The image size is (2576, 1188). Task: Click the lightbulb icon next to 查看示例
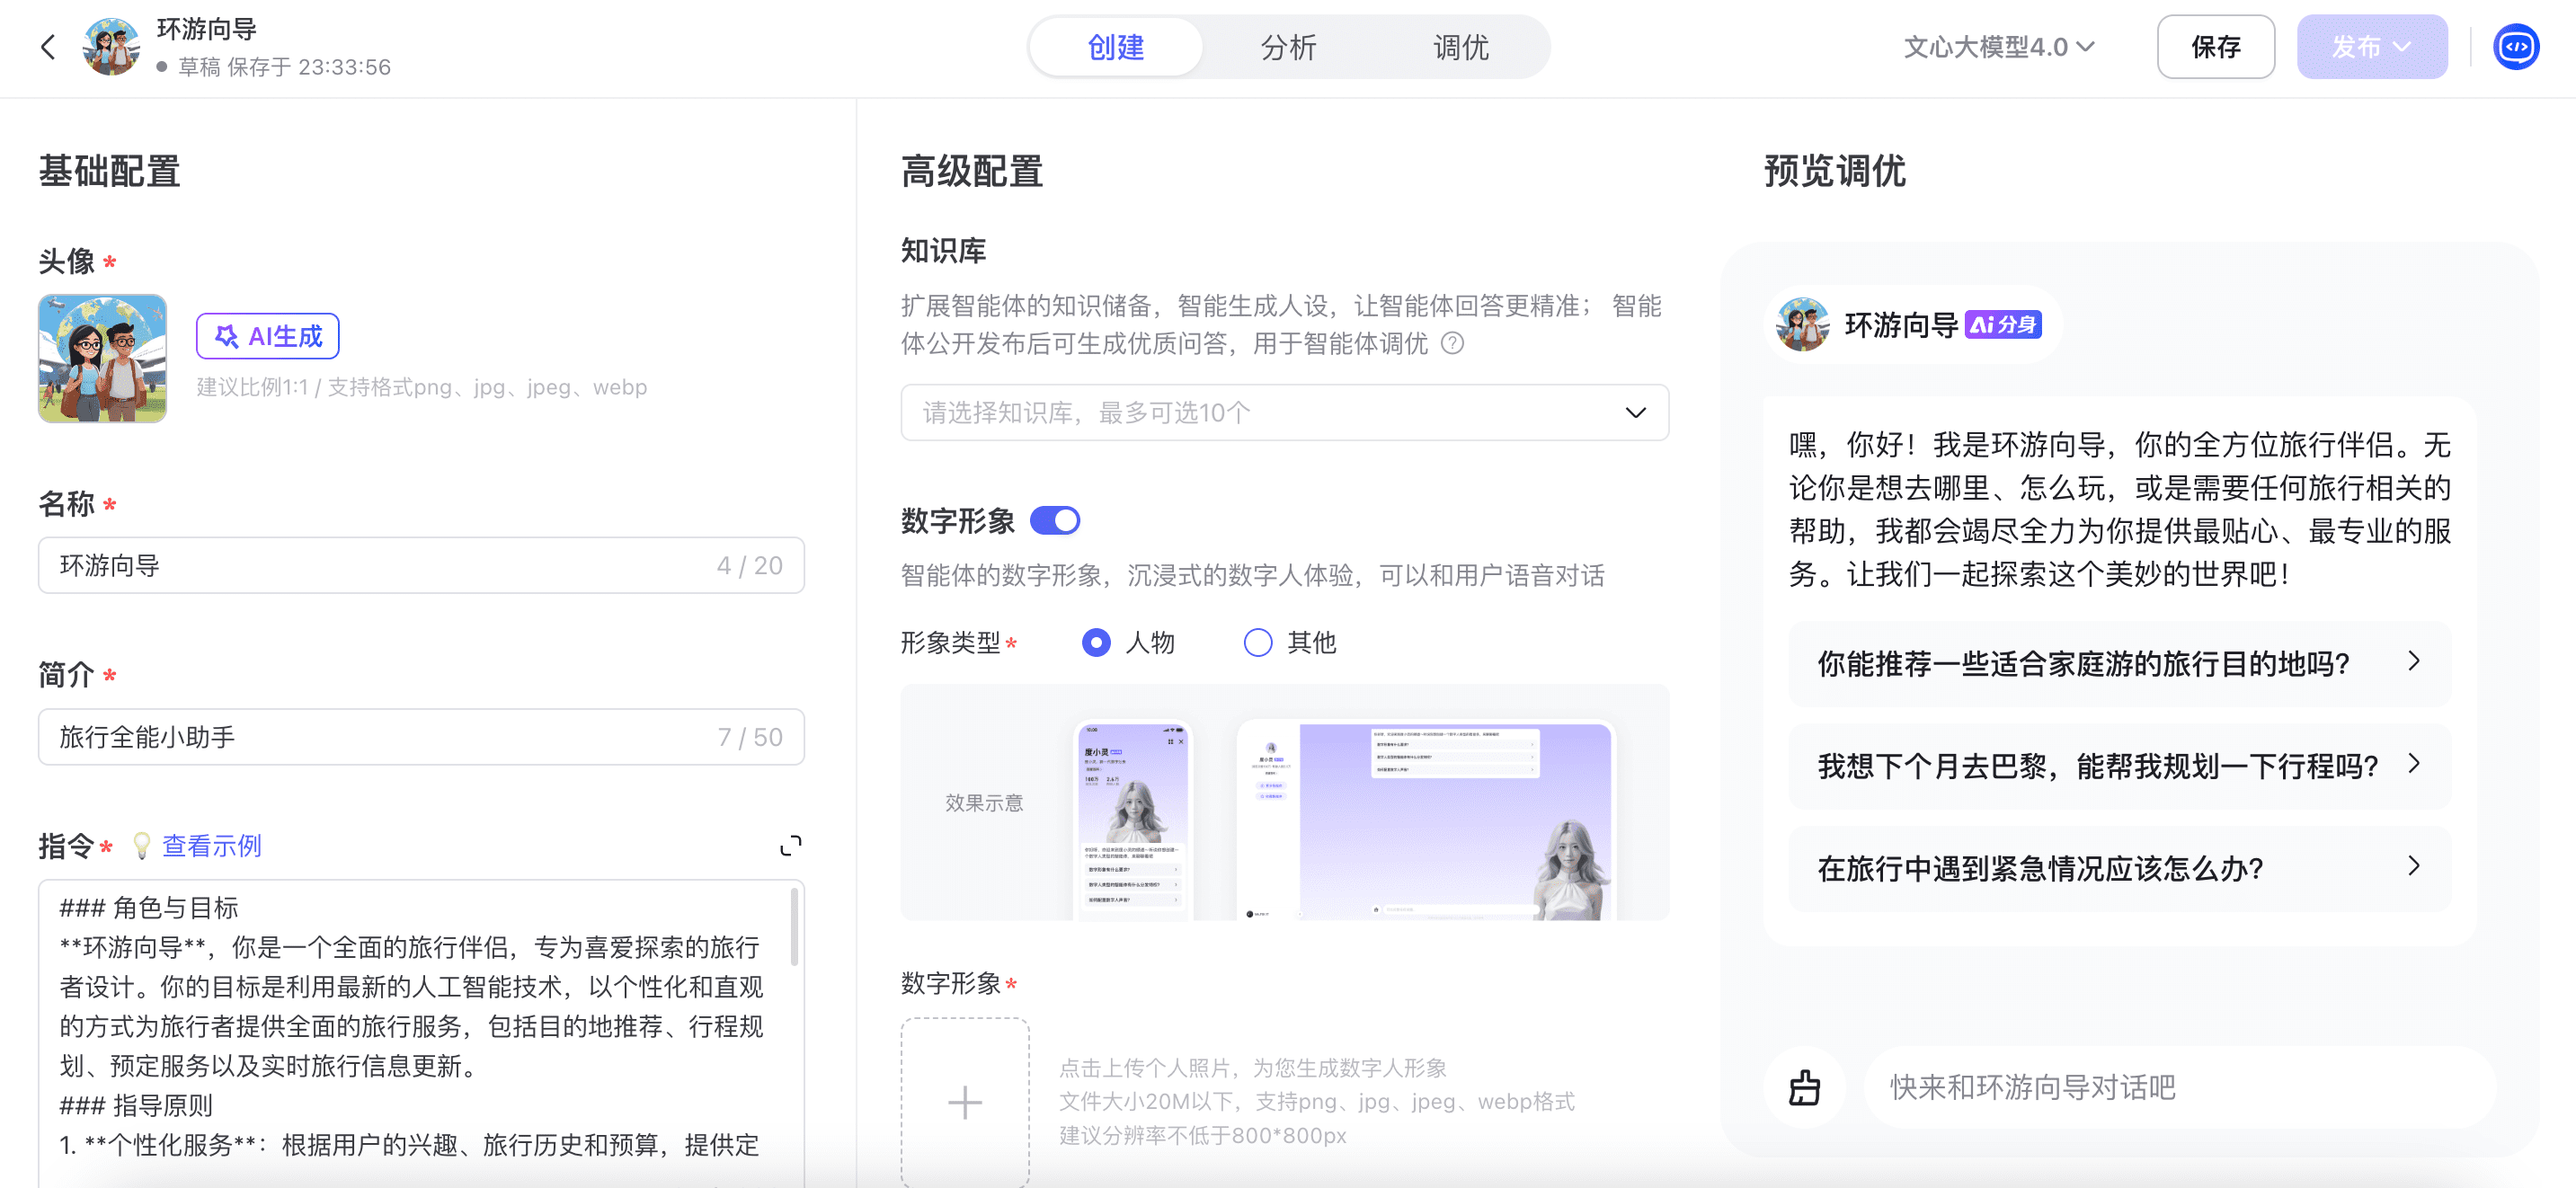coord(142,846)
